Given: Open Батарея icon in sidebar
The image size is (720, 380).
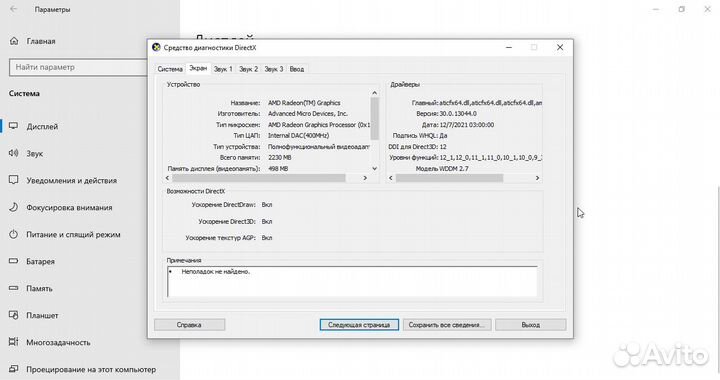Looking at the screenshot, I should pos(14,261).
